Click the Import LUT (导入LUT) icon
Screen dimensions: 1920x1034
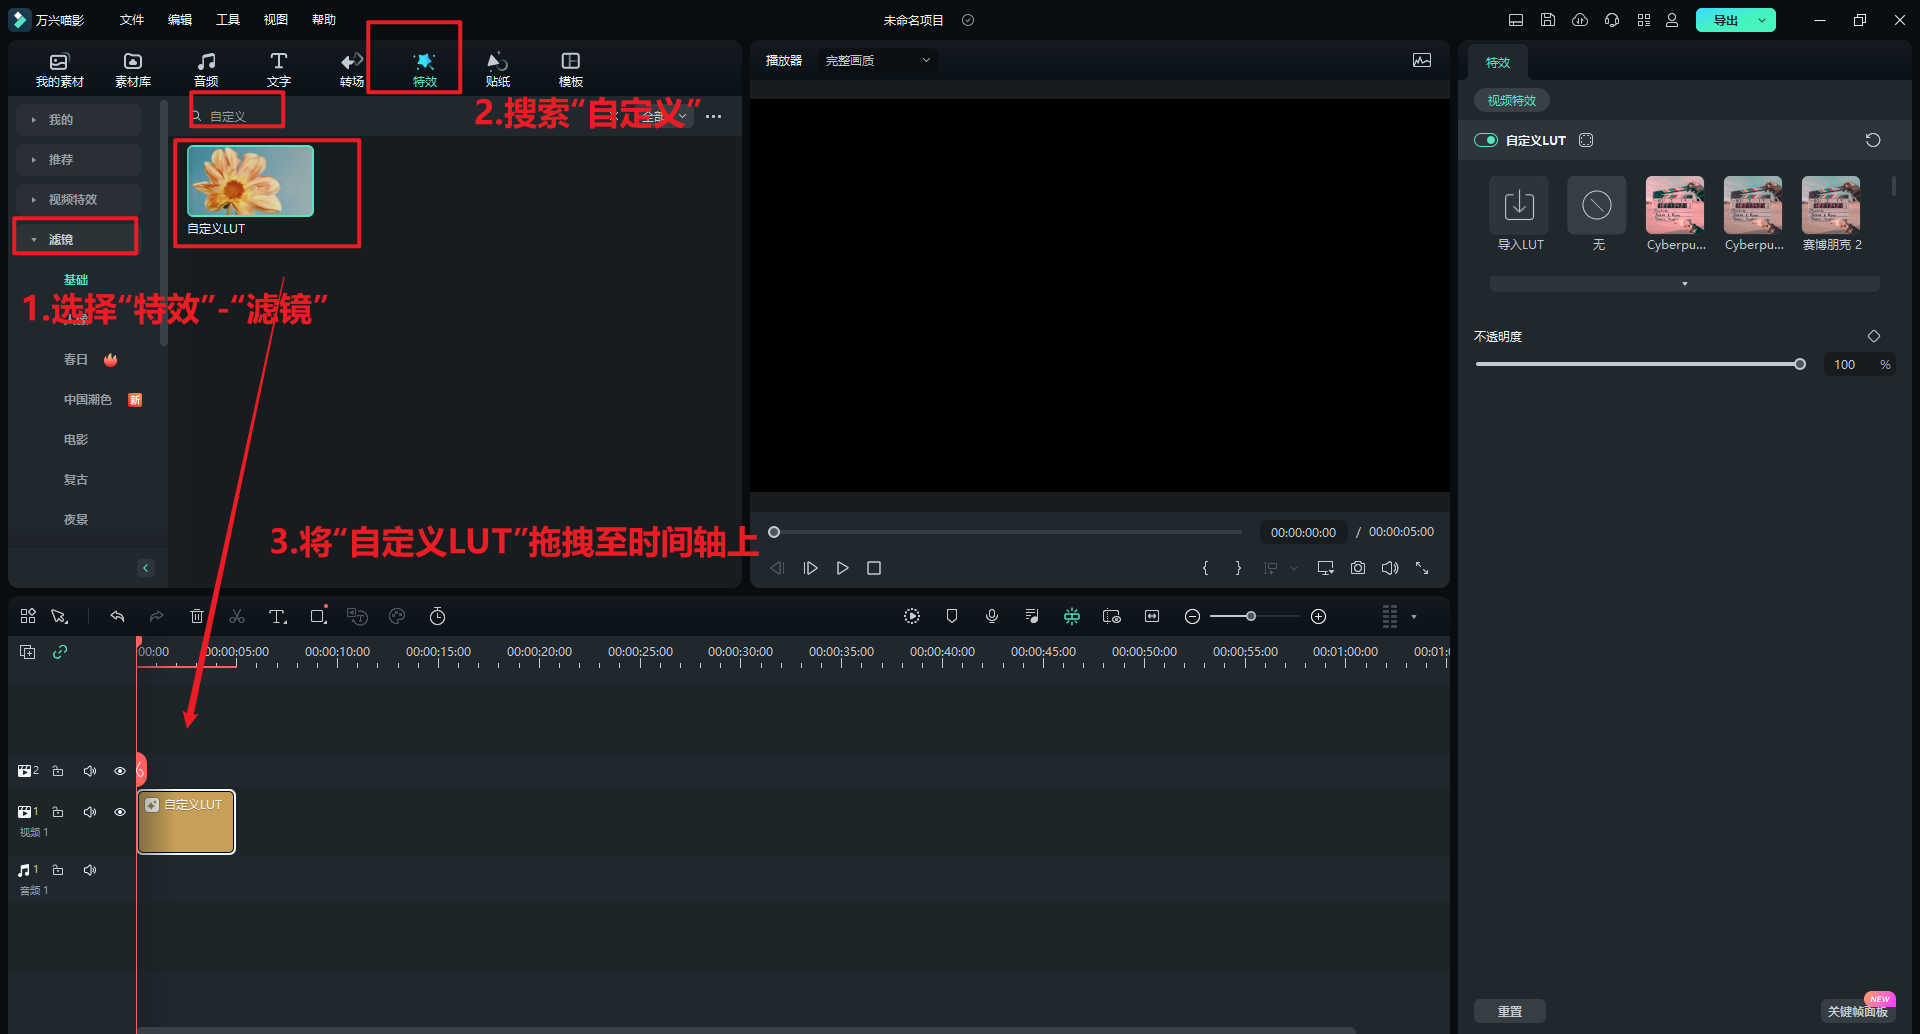click(1519, 206)
